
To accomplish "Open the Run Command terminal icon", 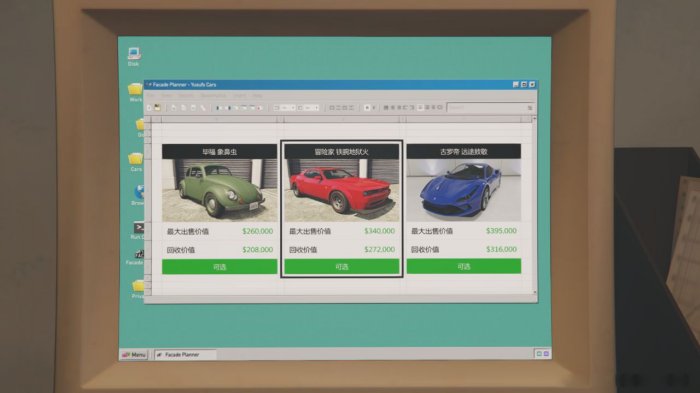I will tap(138, 230).
